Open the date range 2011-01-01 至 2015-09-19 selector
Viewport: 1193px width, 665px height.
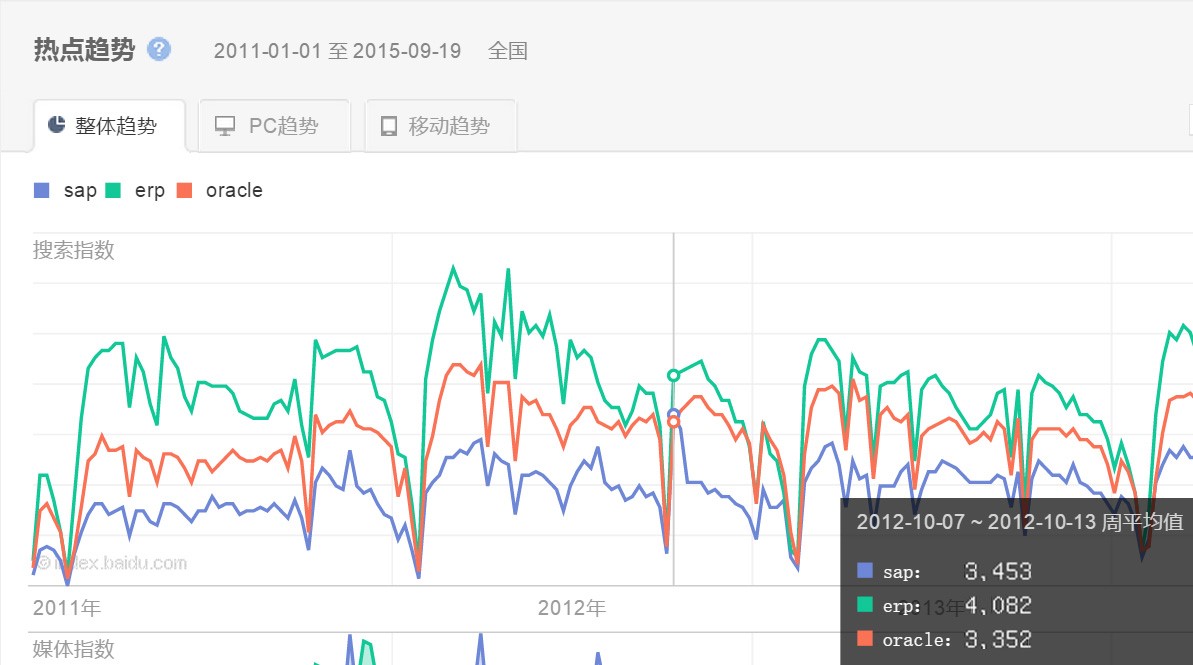pyautogui.click(x=337, y=51)
